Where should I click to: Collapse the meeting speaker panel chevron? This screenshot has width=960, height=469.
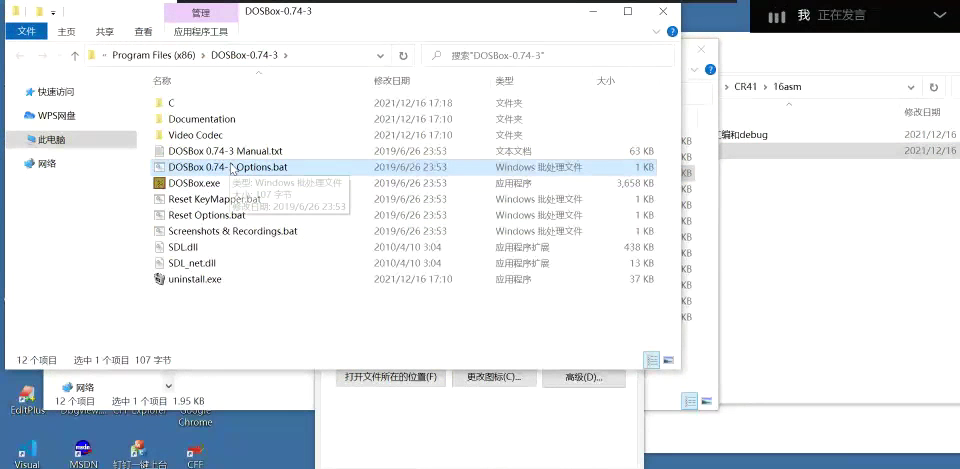point(939,15)
